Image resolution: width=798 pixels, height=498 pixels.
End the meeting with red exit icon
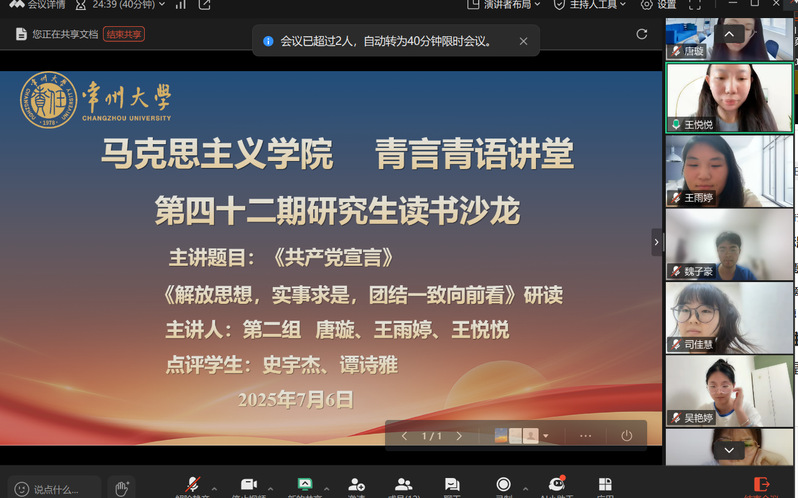click(x=761, y=484)
